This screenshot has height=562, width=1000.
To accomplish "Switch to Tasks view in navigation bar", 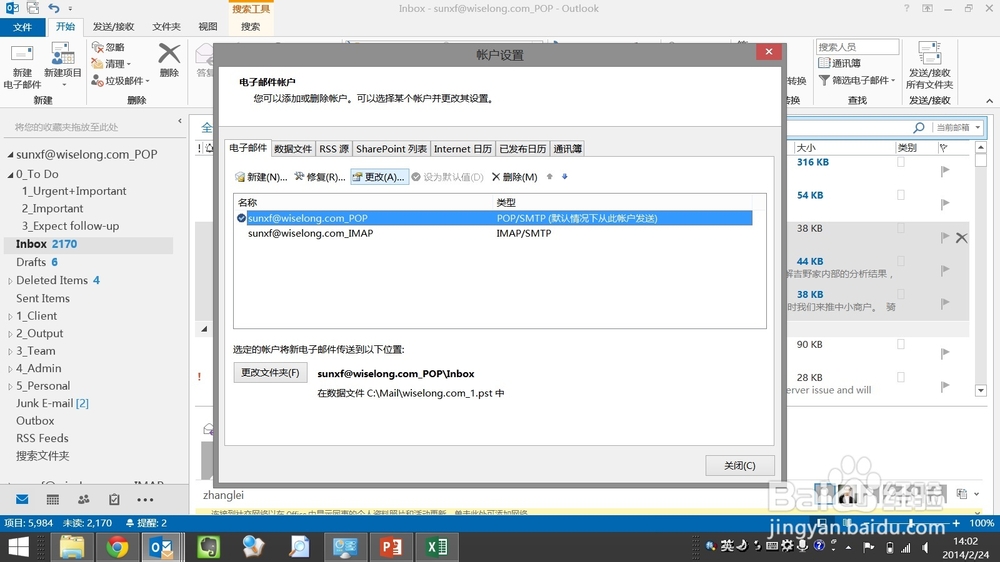I will point(114,499).
